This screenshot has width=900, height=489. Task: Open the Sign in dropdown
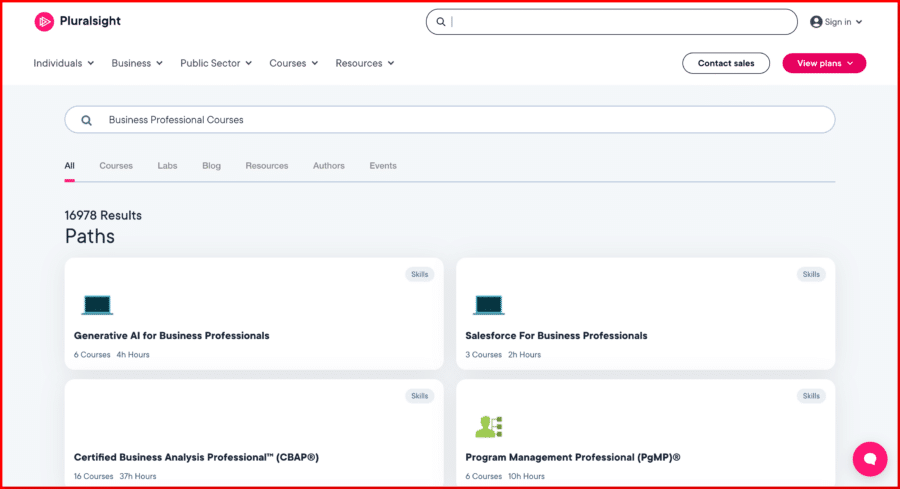coord(836,22)
